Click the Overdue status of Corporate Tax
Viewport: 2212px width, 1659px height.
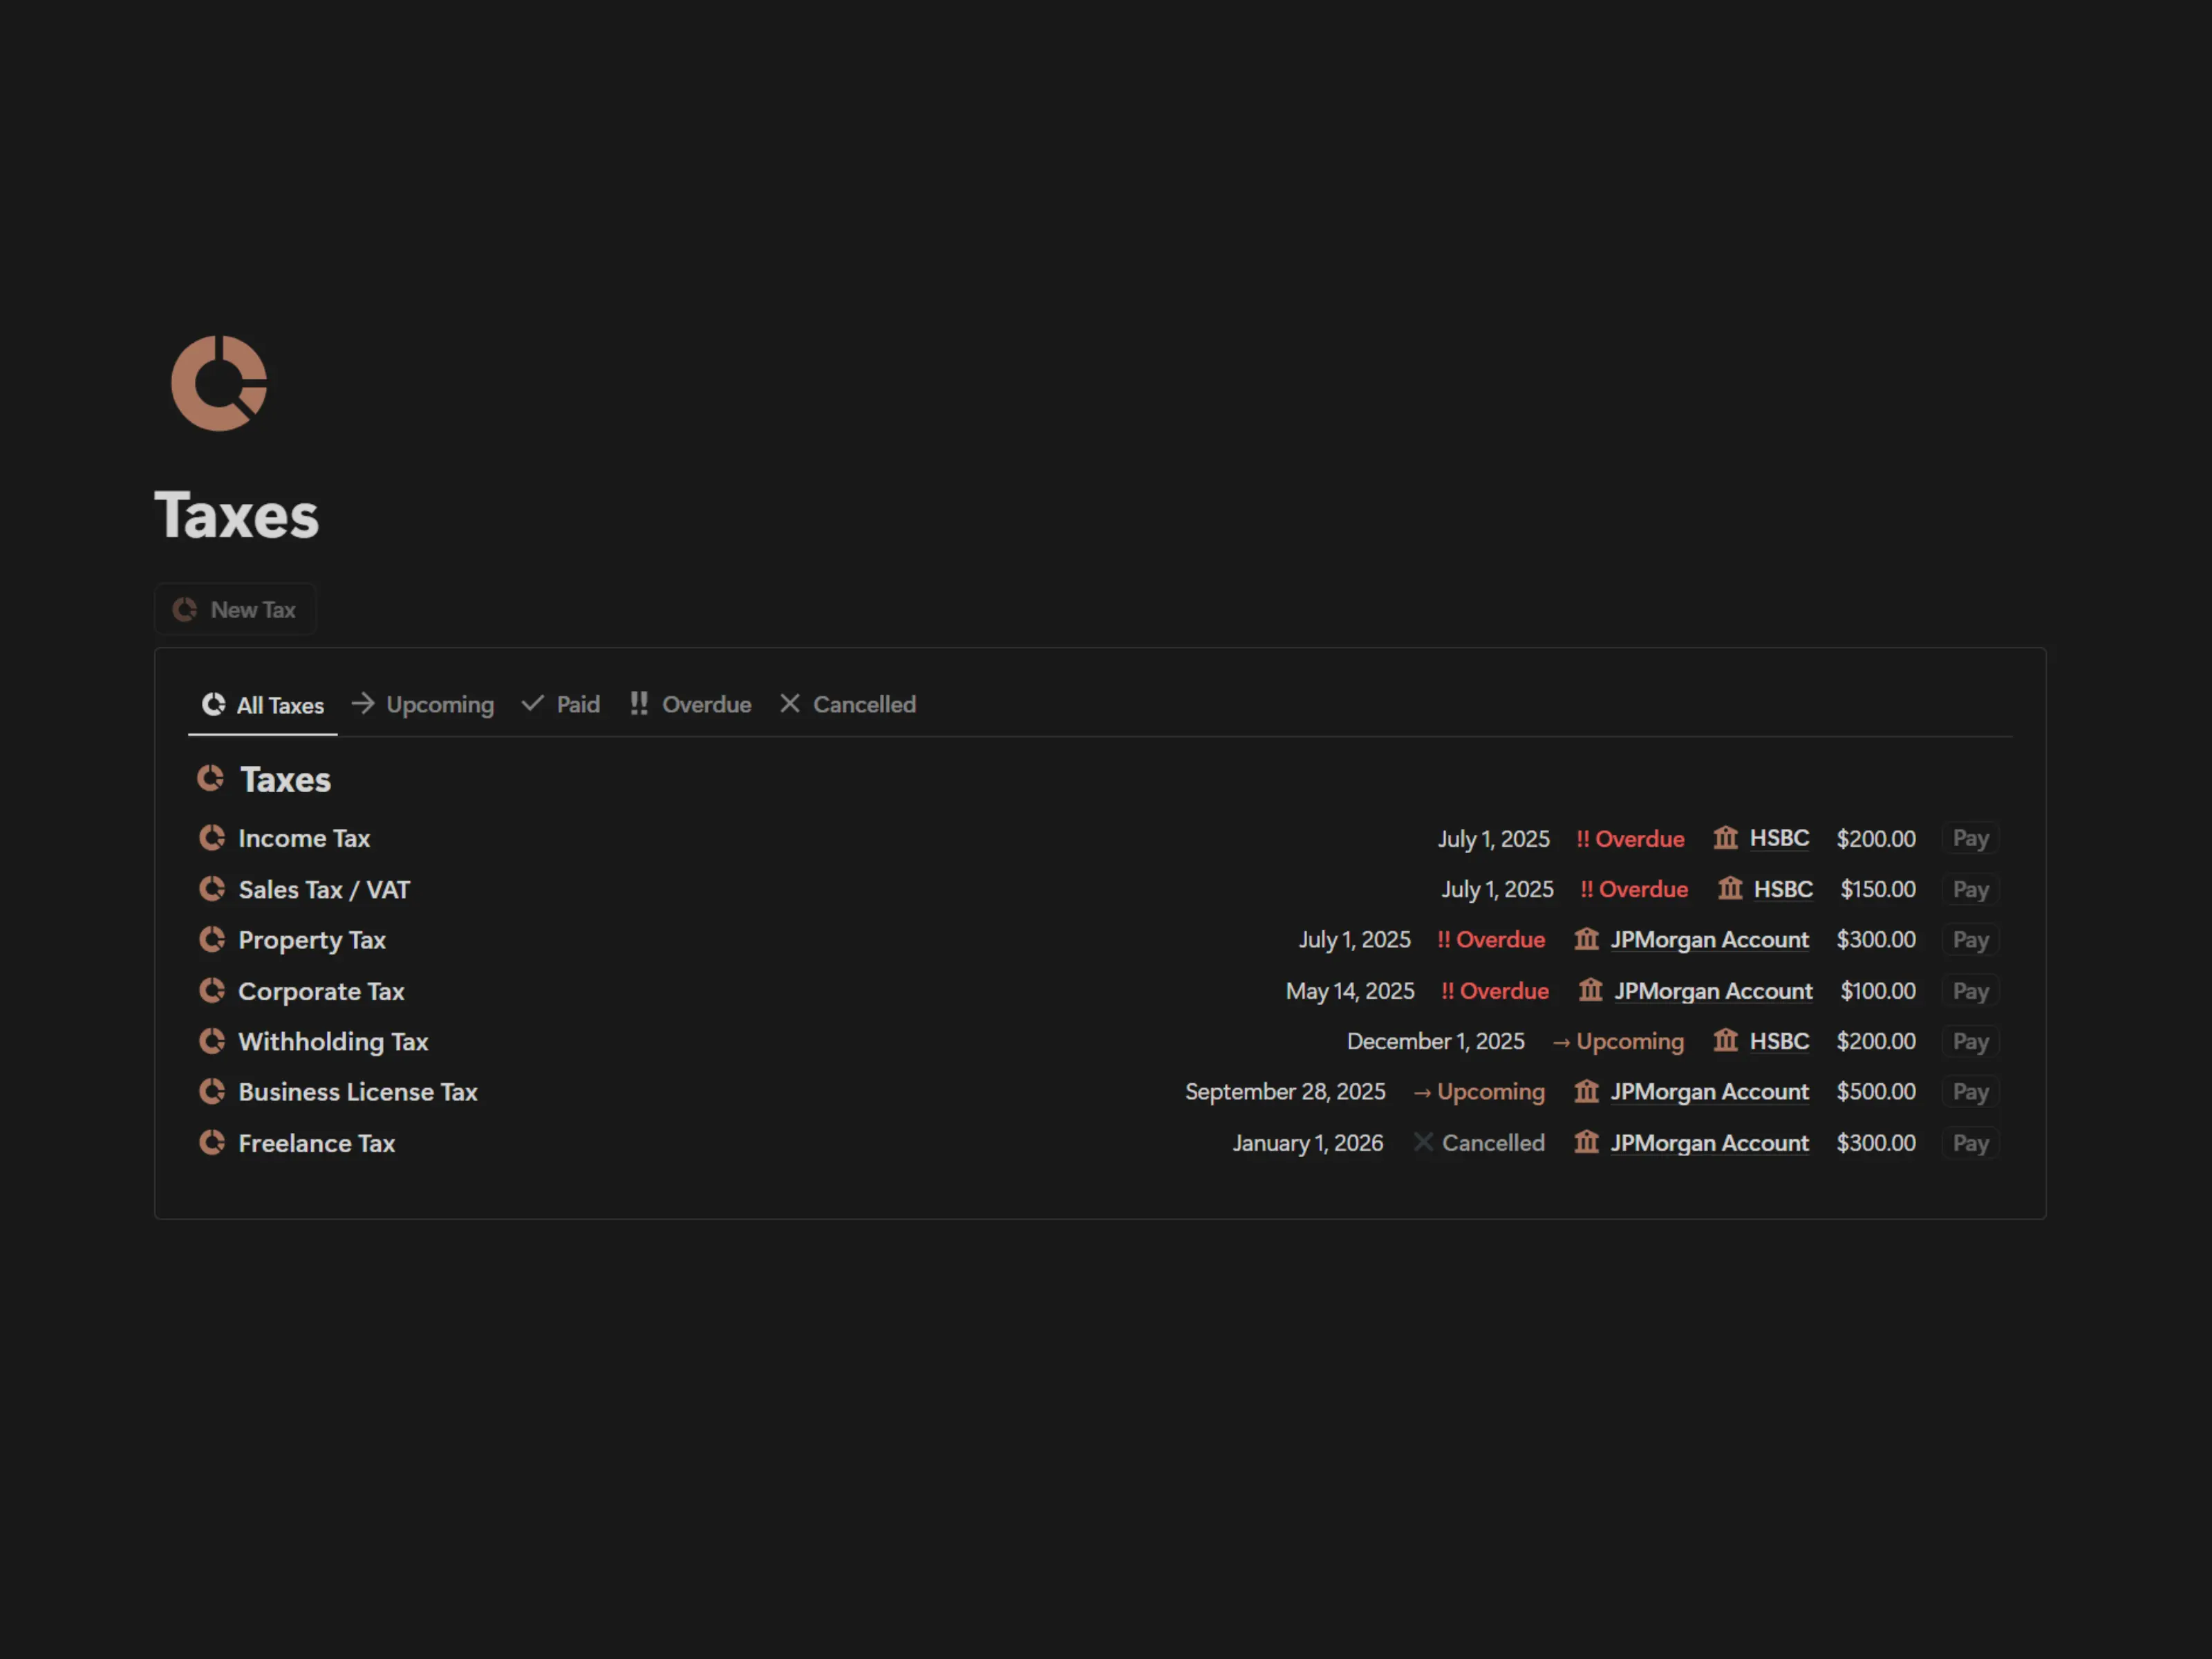point(1495,991)
